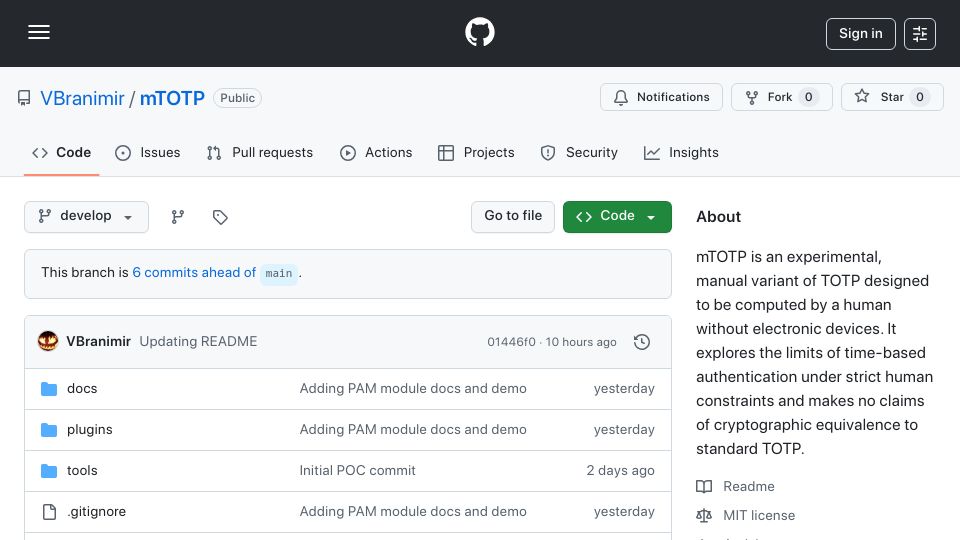The image size is (960, 540).
Task: Open the plugins folder
Action: (x=90, y=430)
